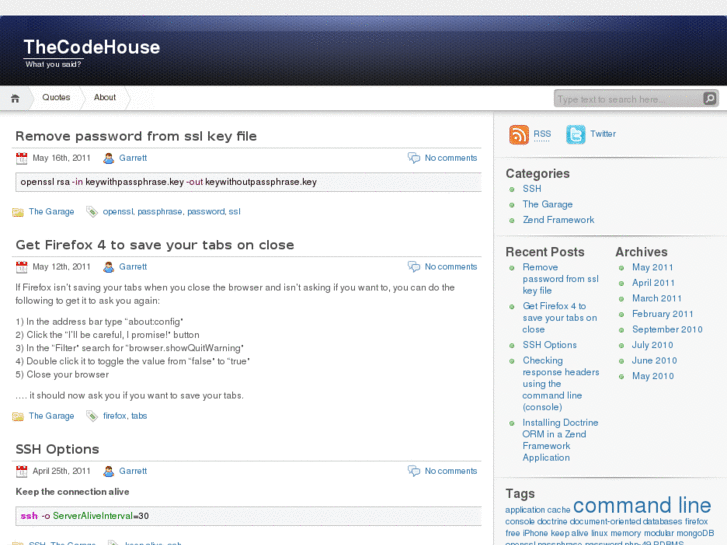Click calendar icon beside May 12th, 2011

(x=21, y=267)
